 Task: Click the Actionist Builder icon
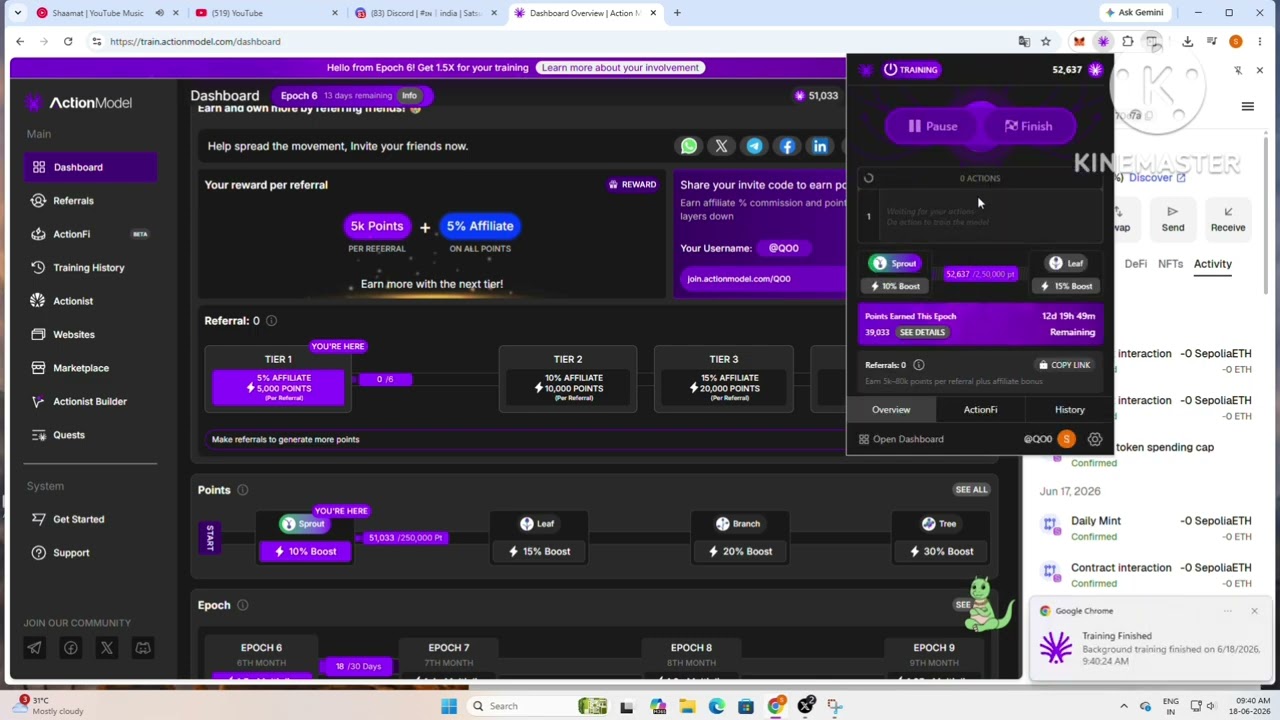coord(38,401)
